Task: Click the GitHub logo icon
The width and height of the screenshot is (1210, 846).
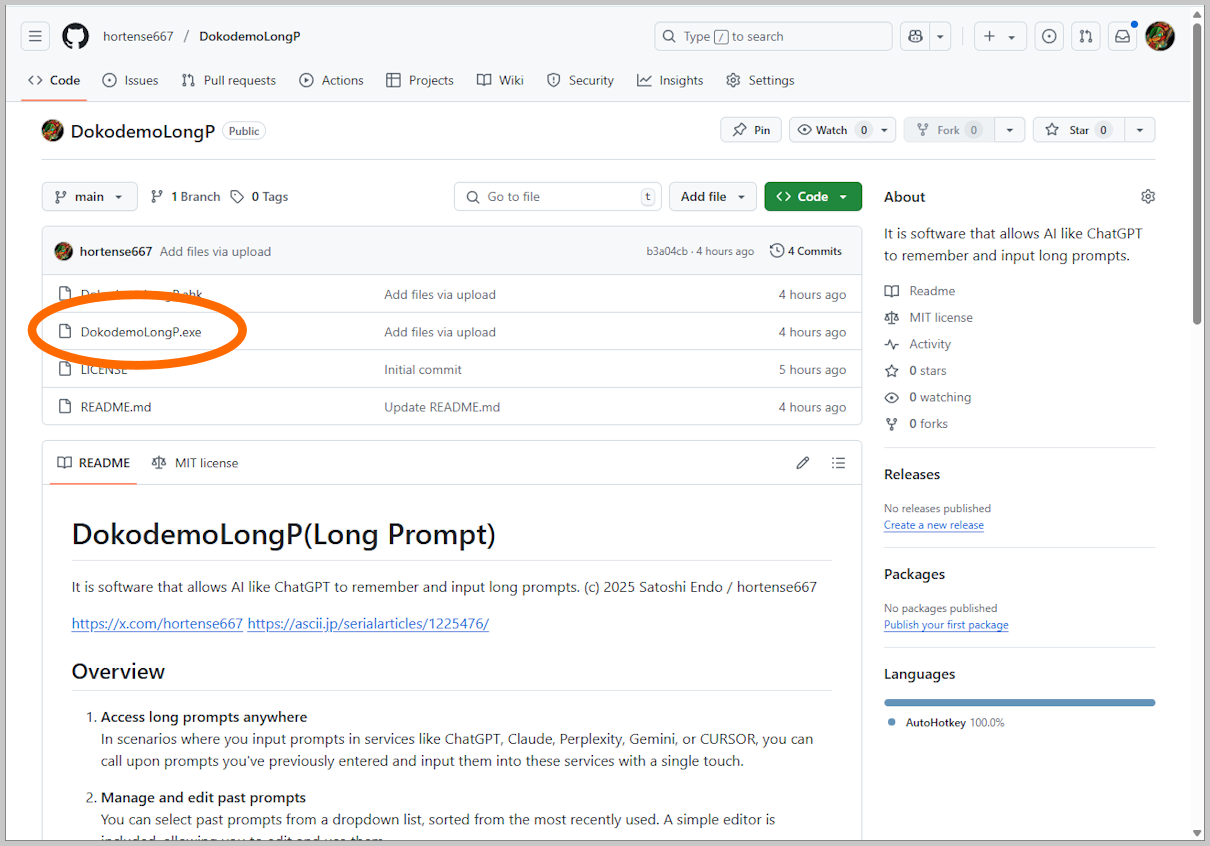Action: tap(76, 37)
